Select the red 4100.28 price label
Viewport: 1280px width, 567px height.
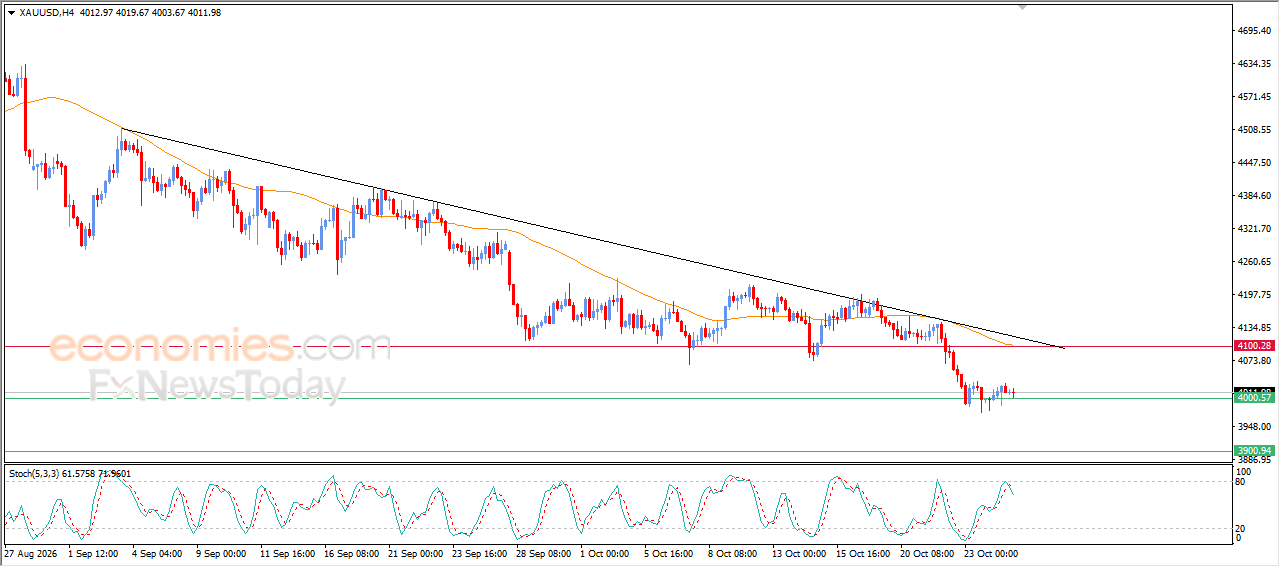coord(1254,345)
